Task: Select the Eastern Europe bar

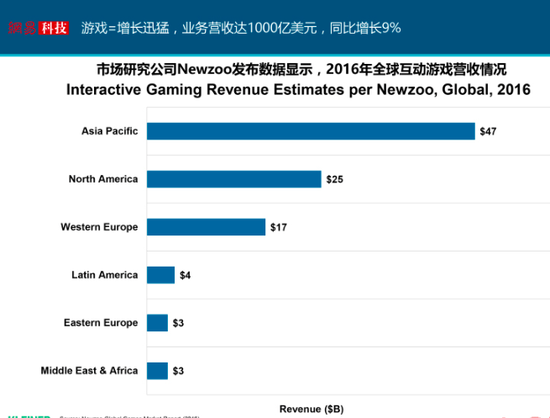Action: (157, 323)
